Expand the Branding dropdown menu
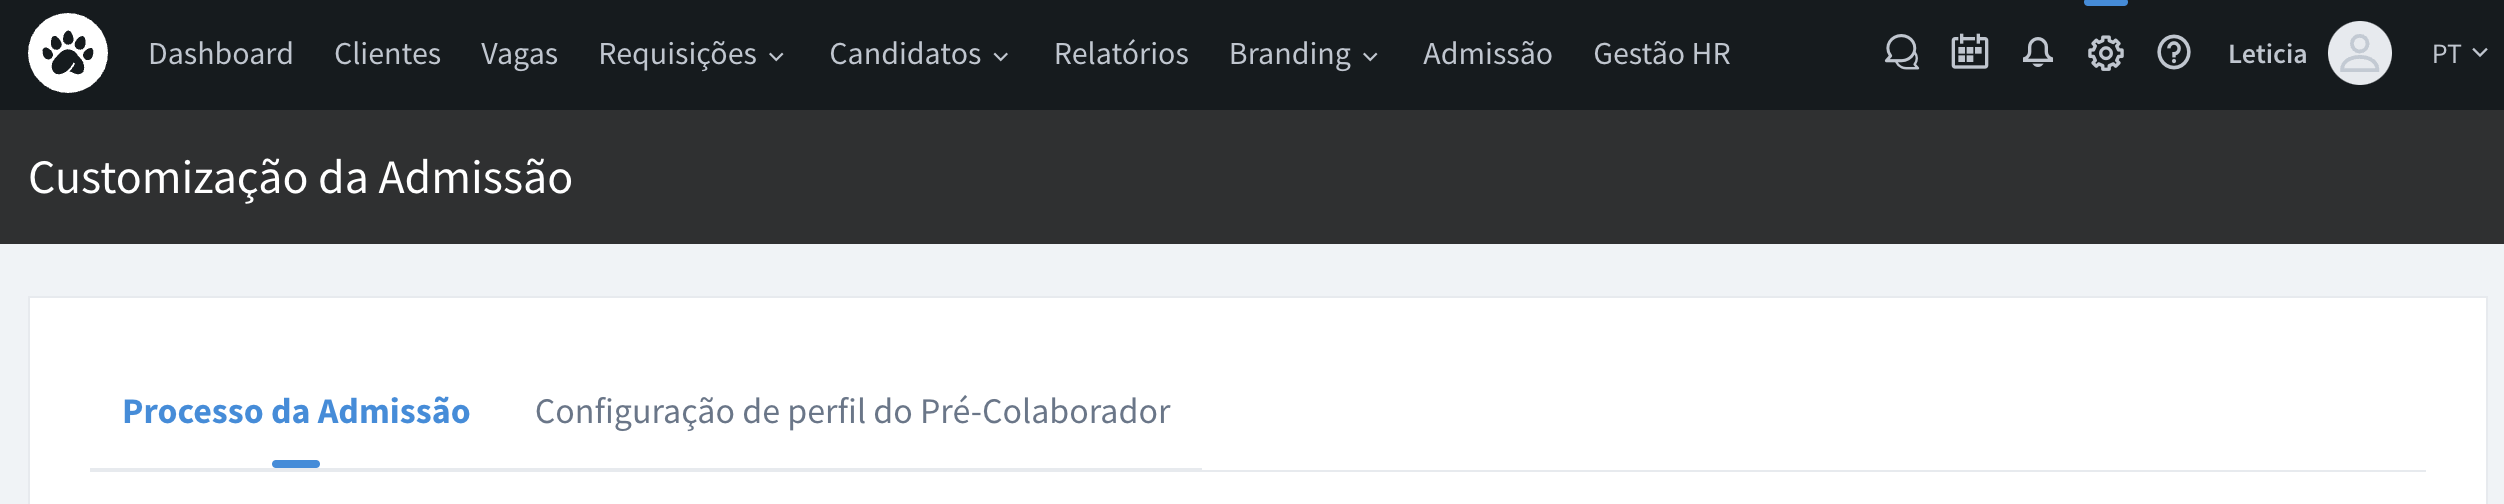Image resolution: width=2504 pixels, height=504 pixels. tap(1304, 54)
